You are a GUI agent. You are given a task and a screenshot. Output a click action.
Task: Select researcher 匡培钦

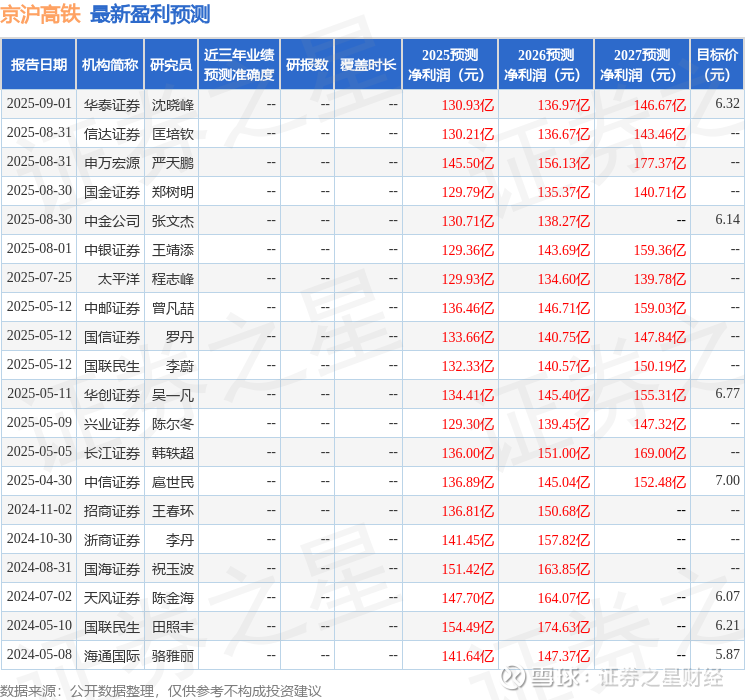(172, 134)
